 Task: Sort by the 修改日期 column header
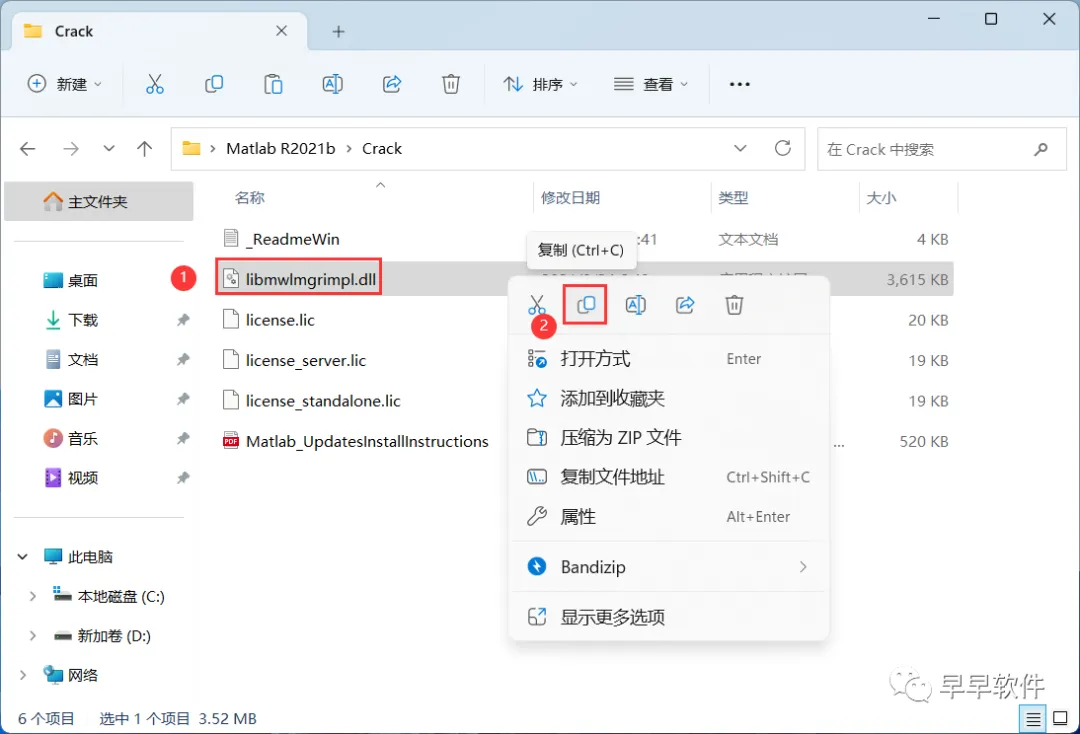[x=570, y=198]
